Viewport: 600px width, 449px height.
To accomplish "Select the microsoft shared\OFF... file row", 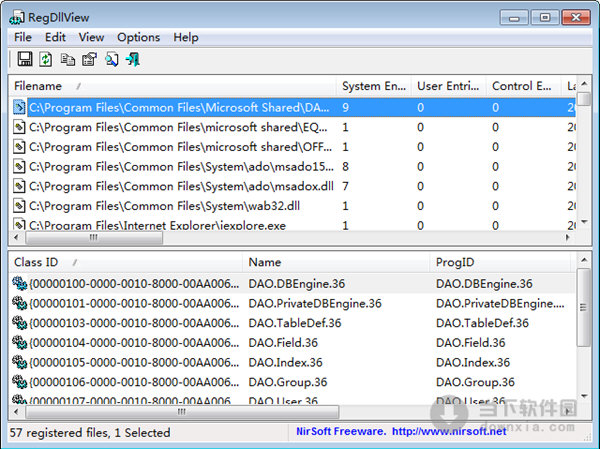I will 292,147.
